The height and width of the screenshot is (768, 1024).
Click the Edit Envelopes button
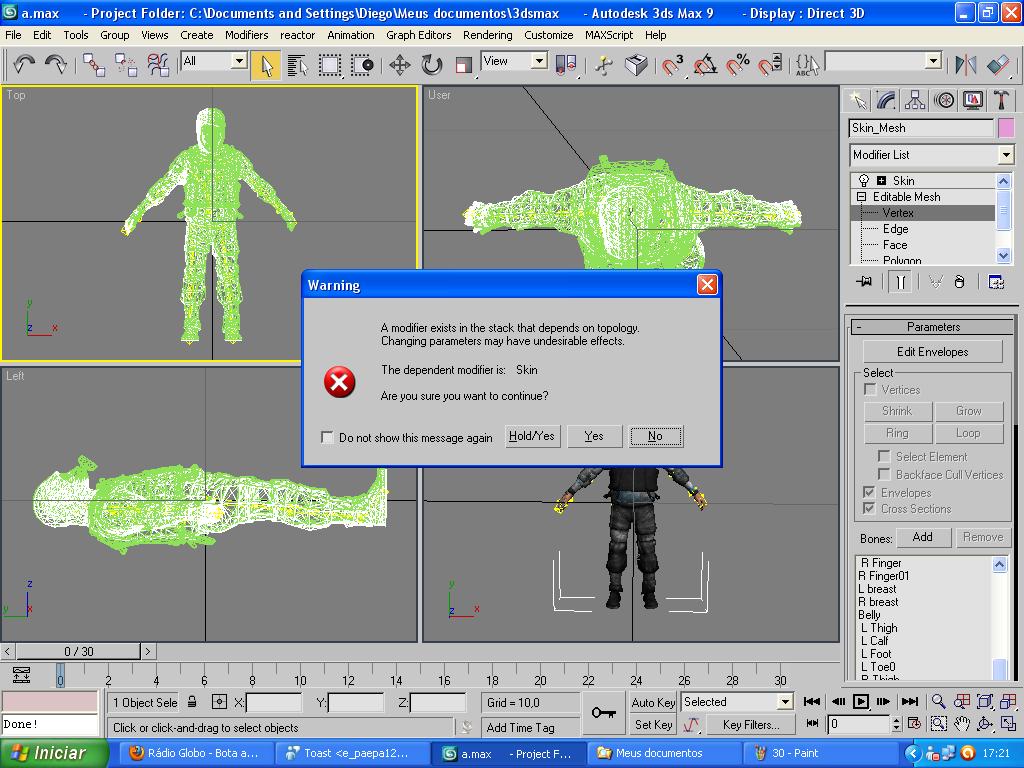click(931, 352)
